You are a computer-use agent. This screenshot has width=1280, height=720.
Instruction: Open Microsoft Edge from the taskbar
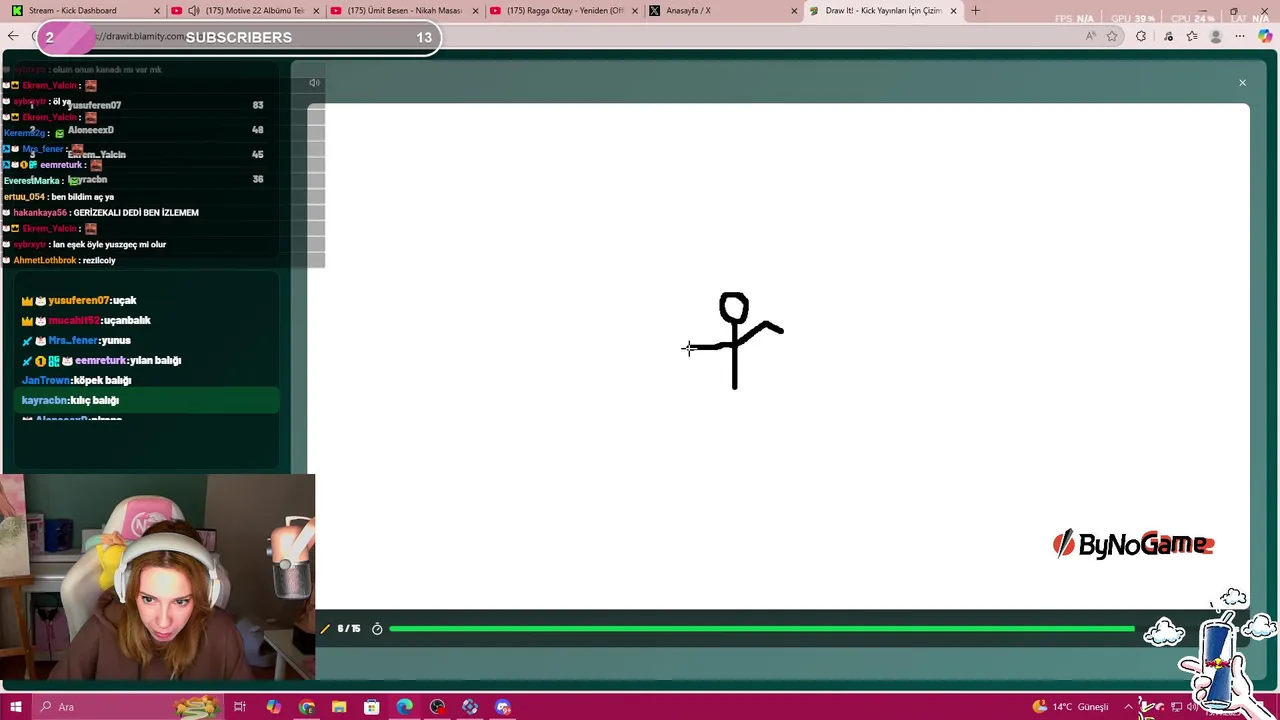[404, 707]
